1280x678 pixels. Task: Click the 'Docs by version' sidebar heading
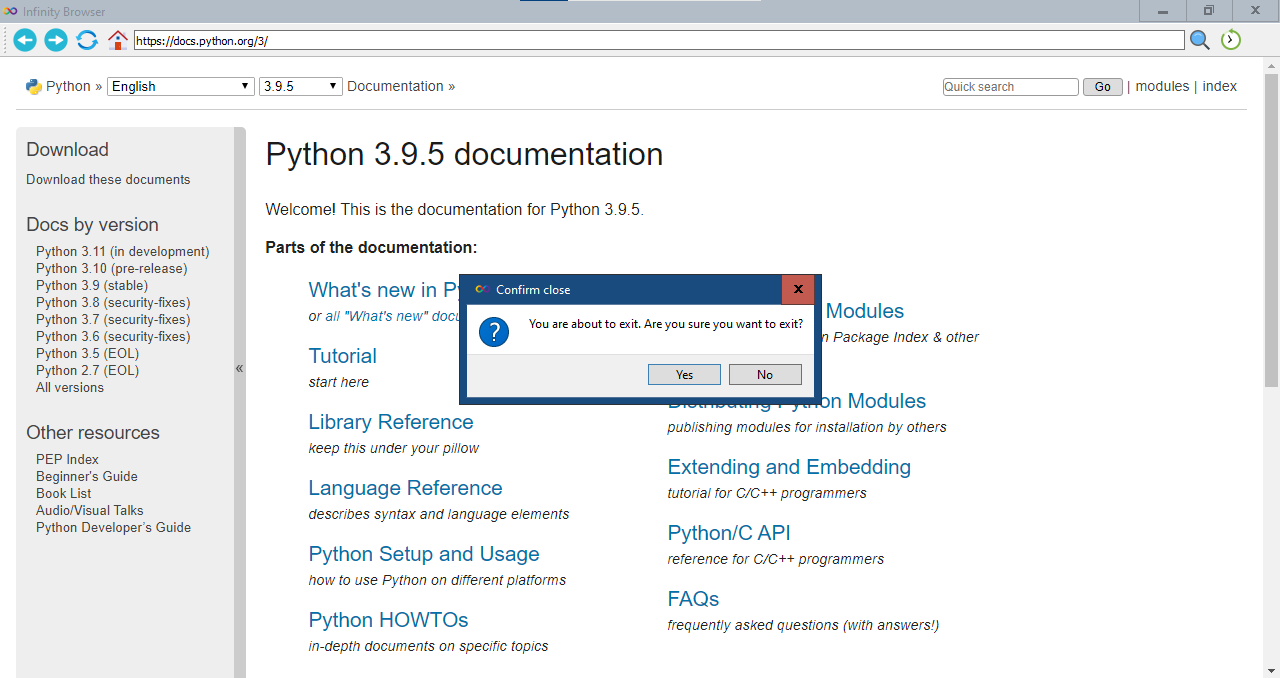point(92,225)
